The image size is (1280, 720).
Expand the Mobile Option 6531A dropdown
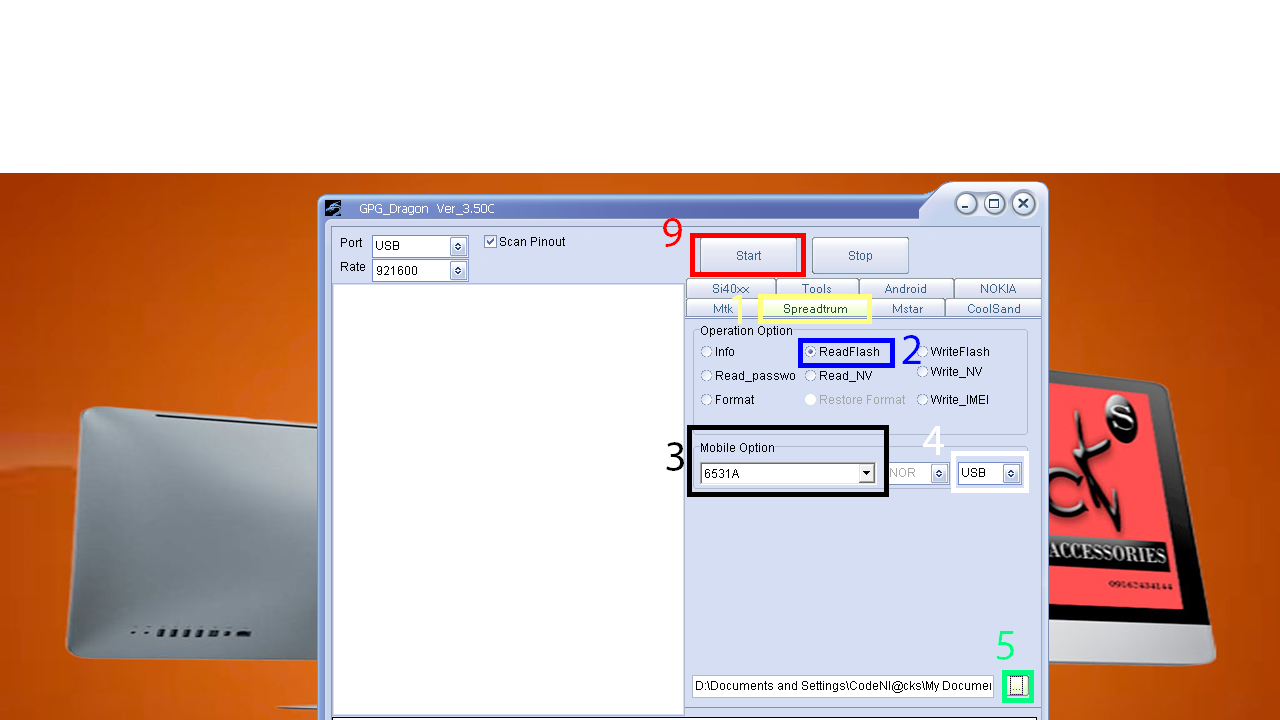point(866,474)
